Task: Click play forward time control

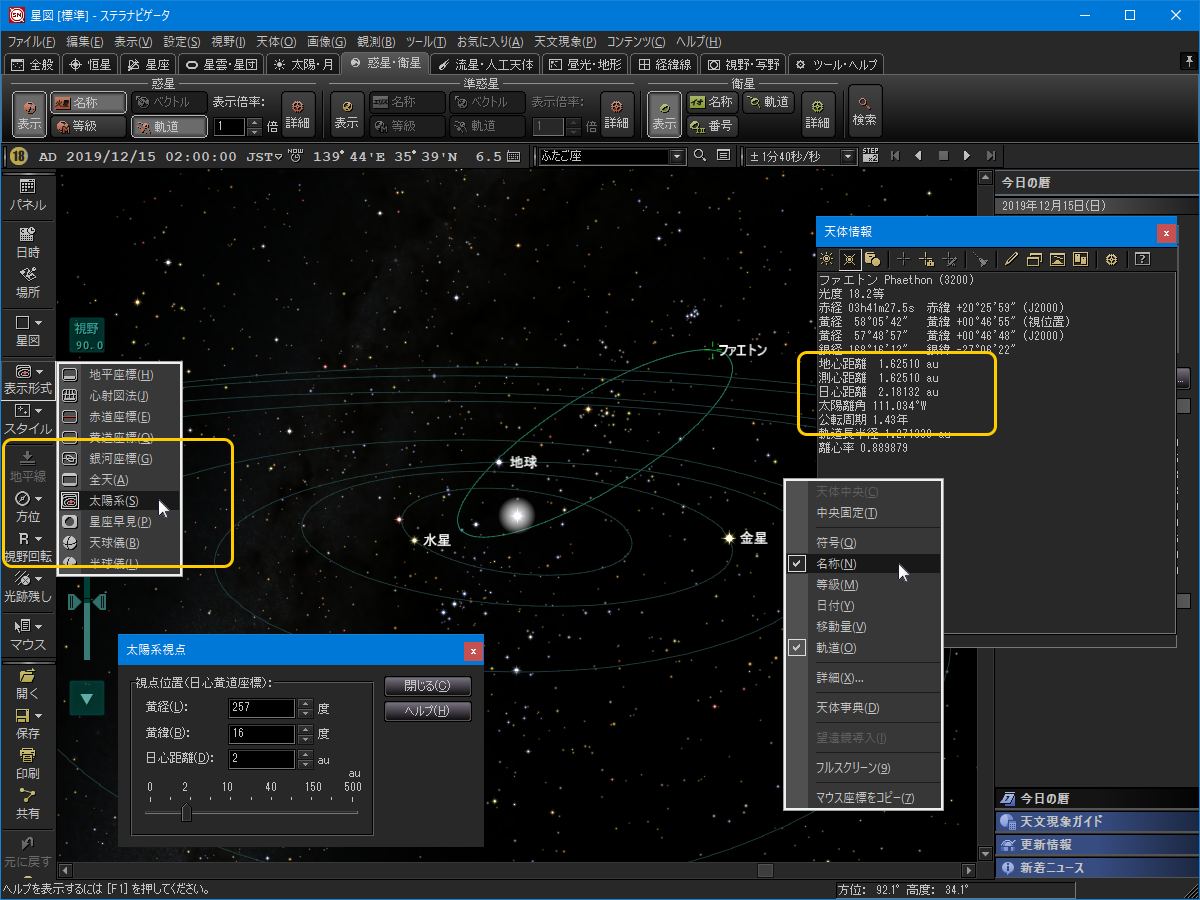Action: click(x=967, y=156)
